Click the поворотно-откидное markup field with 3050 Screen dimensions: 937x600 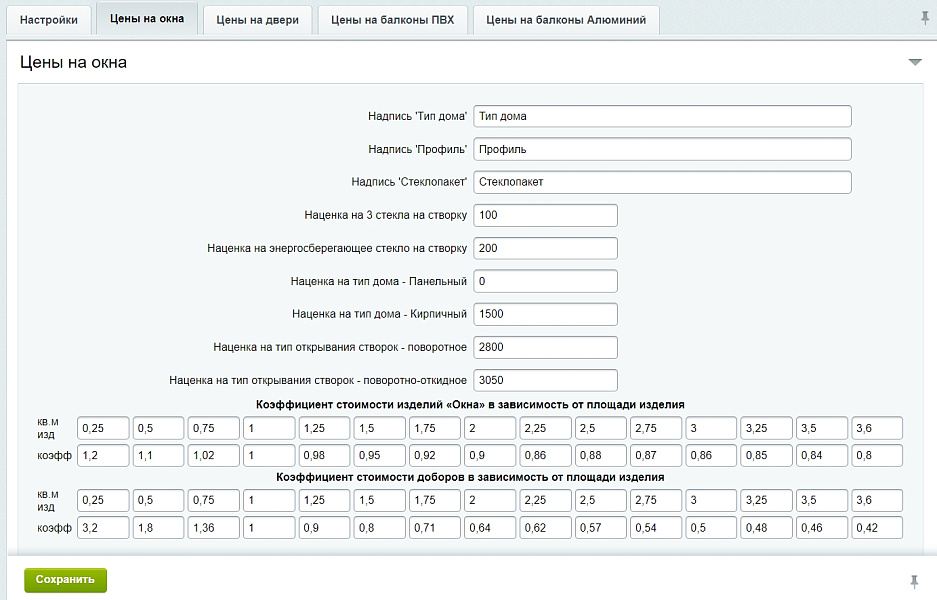[x=545, y=380]
